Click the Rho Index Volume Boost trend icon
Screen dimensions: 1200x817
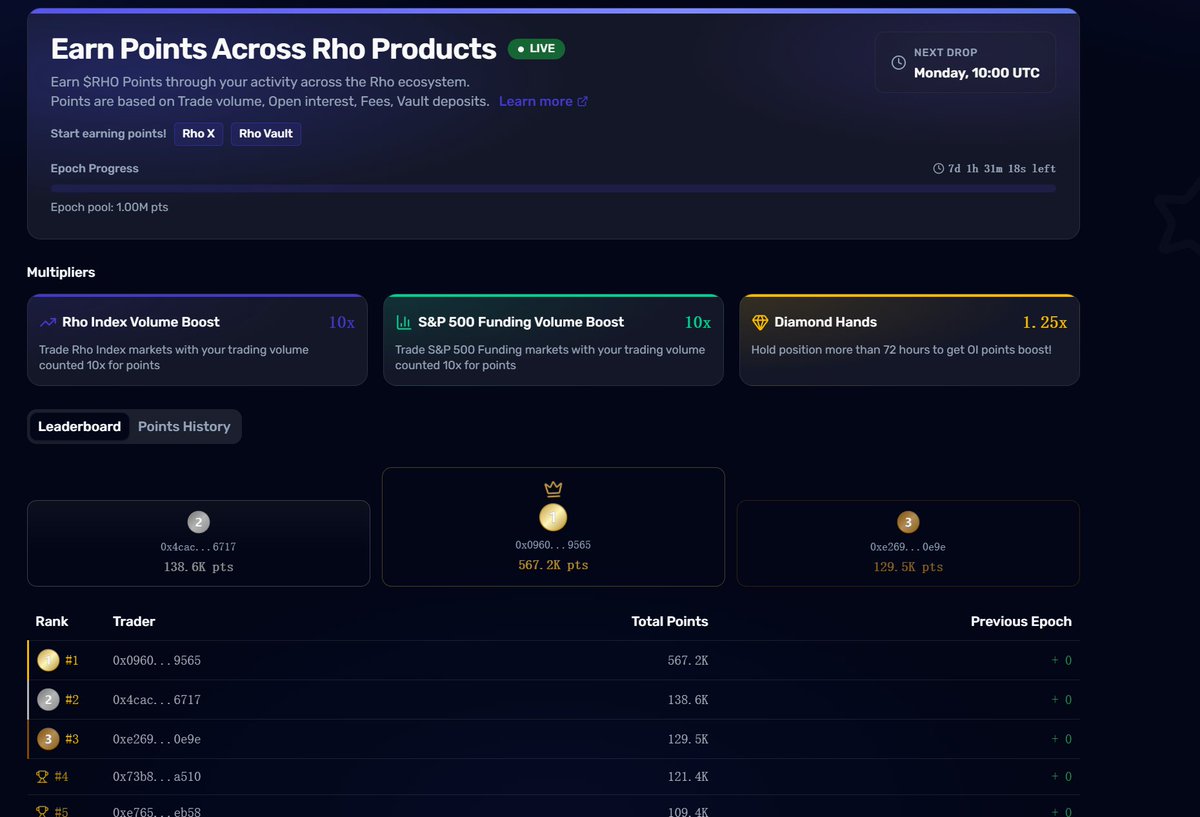[48, 322]
